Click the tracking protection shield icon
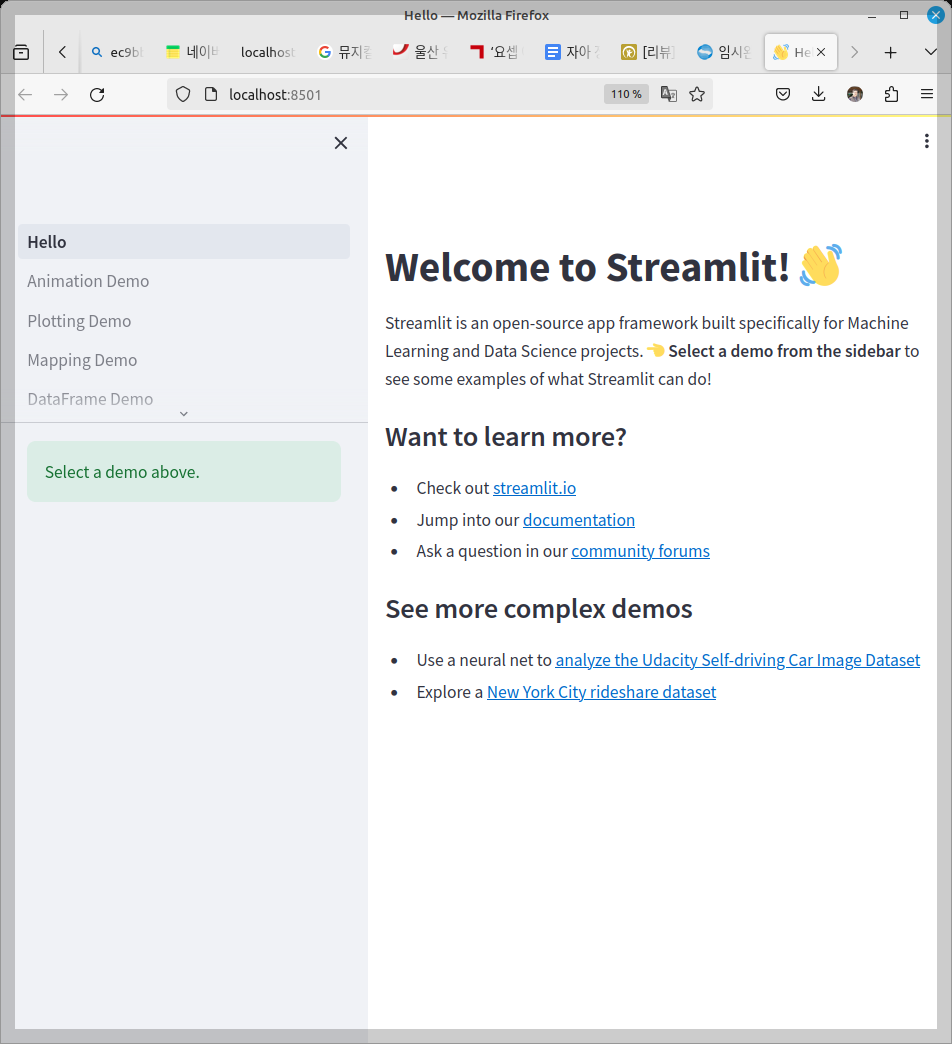The image size is (952, 1044). tap(183, 95)
